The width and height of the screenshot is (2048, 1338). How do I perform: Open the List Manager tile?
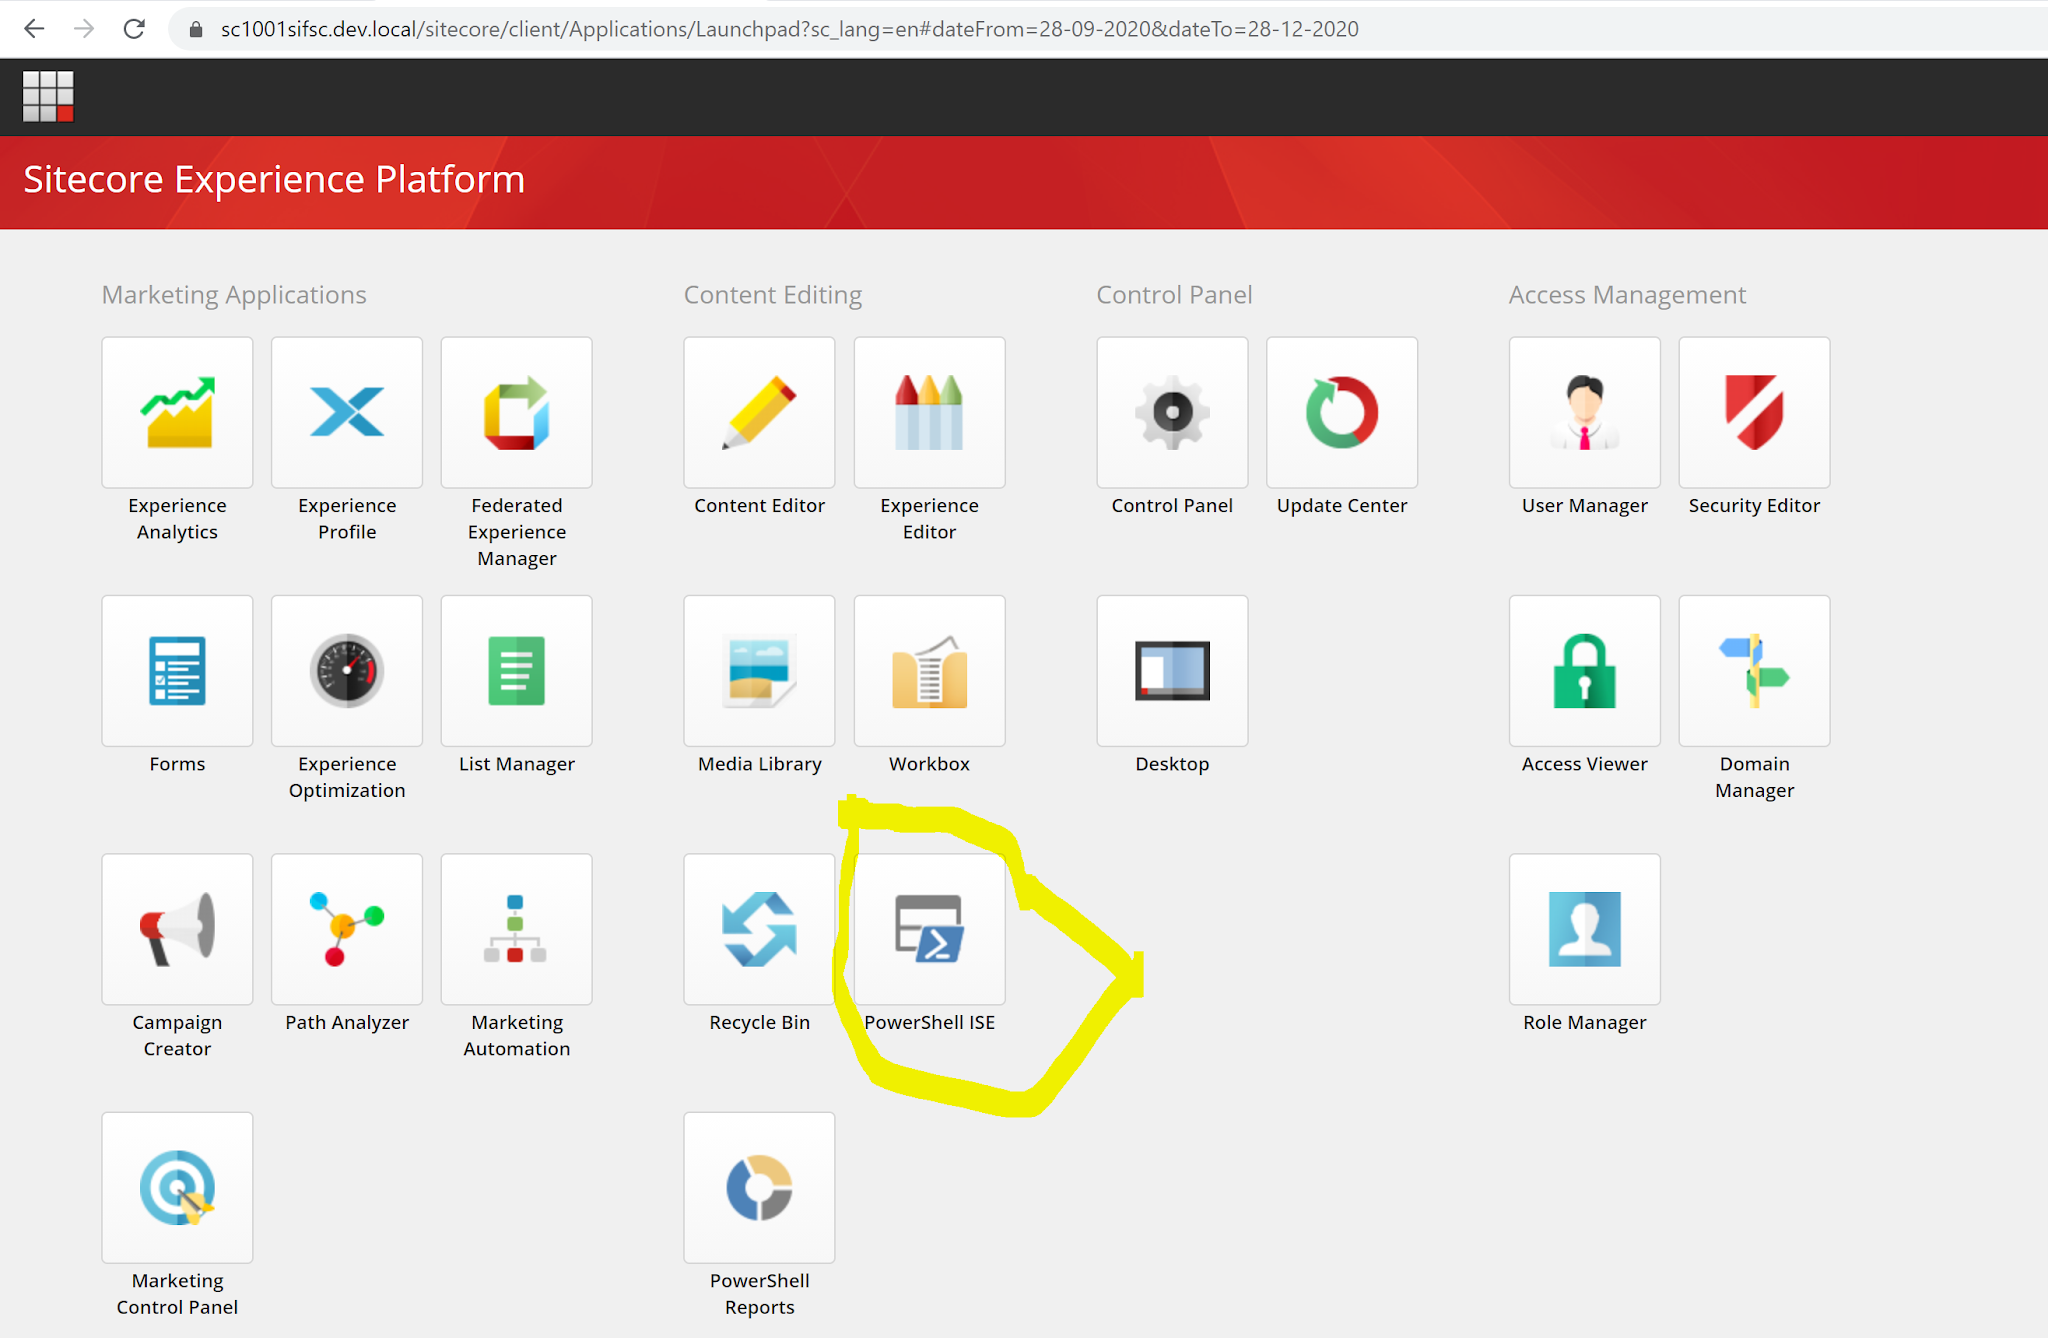point(517,671)
